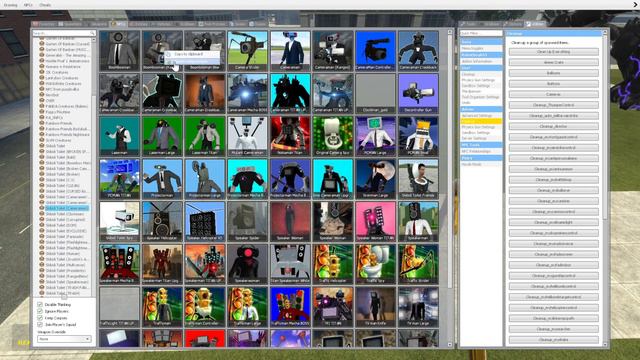Spawn the Laserman Large NPC
640x360 pixels.
pos(162,136)
